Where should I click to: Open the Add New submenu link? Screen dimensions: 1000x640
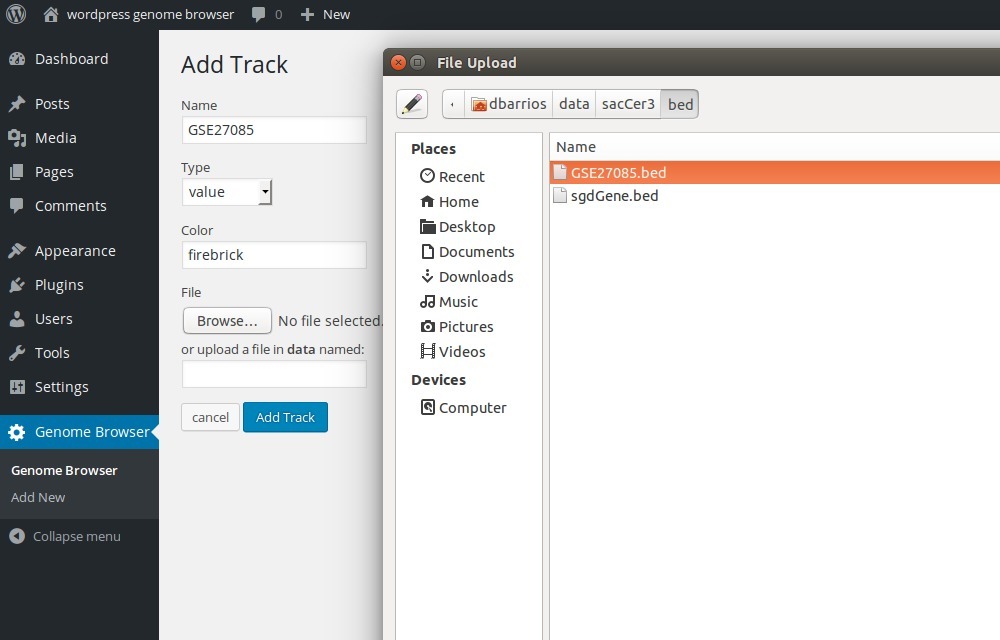(x=38, y=497)
